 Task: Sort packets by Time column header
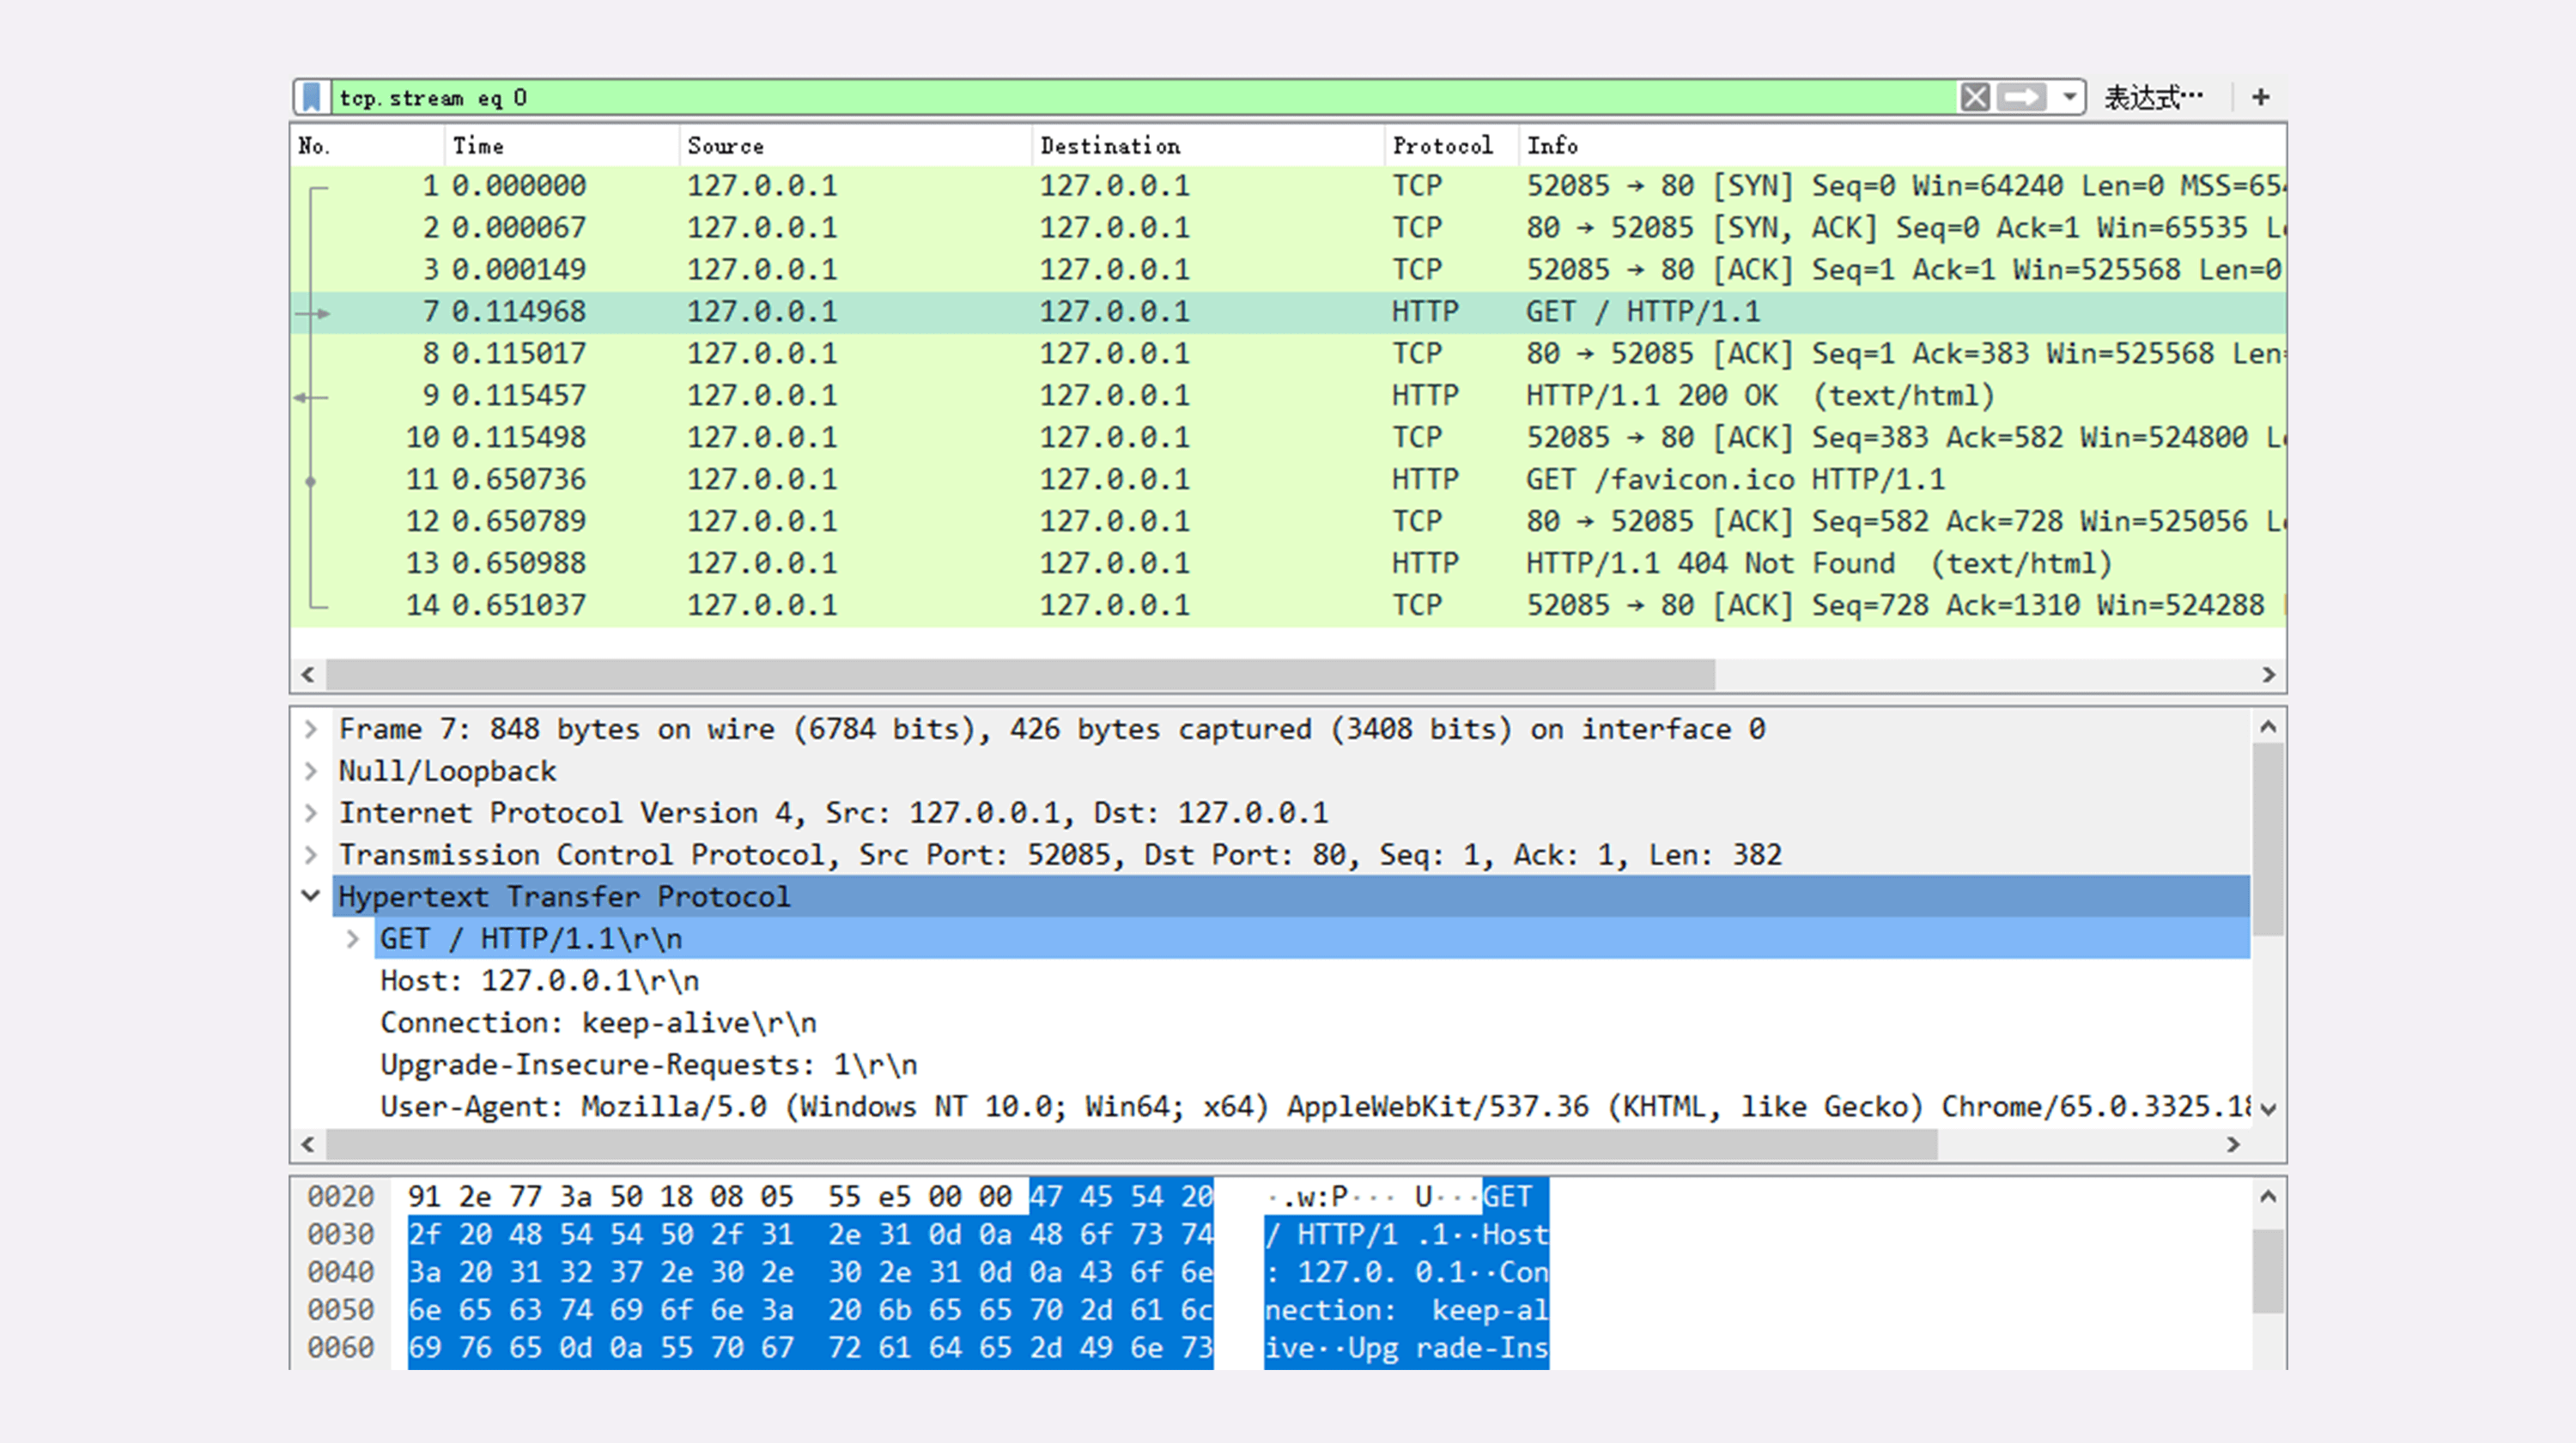[x=478, y=146]
